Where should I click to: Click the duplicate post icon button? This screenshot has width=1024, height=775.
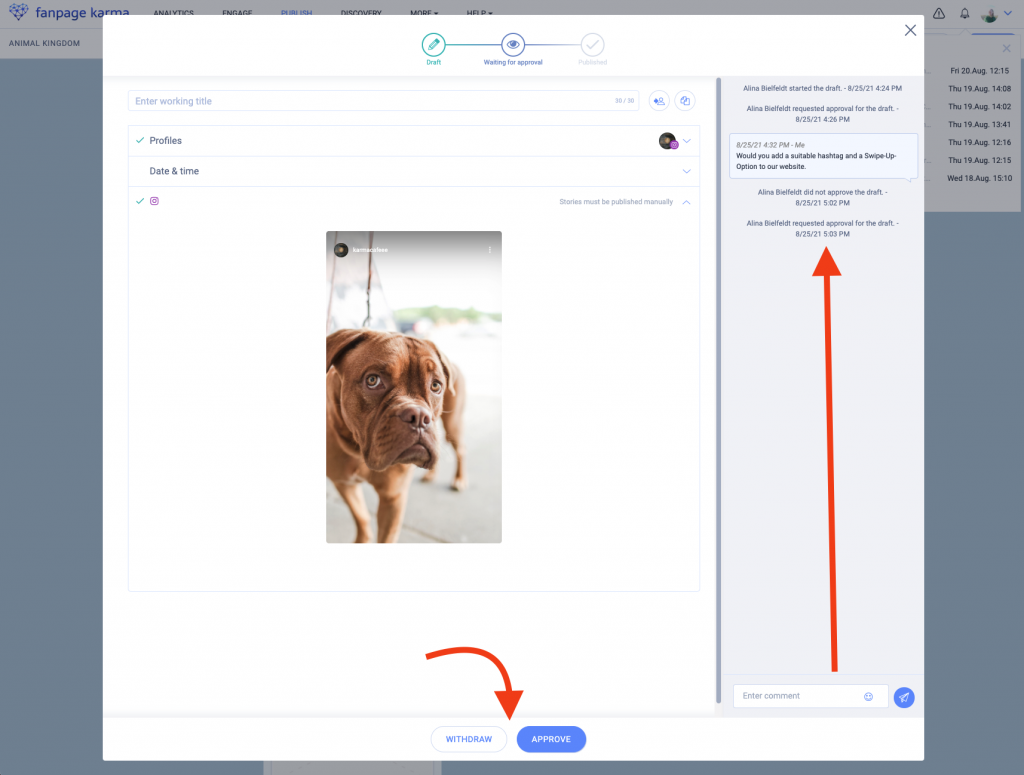click(685, 101)
